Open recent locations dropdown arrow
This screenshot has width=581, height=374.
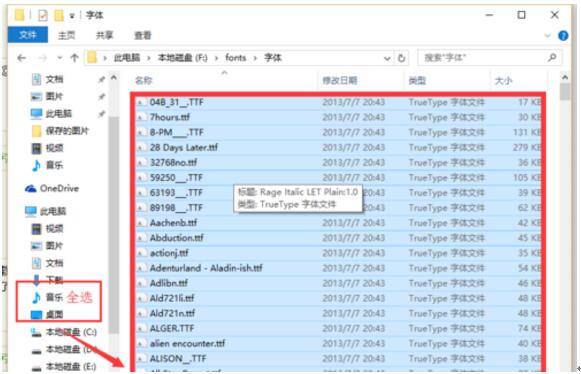60,58
